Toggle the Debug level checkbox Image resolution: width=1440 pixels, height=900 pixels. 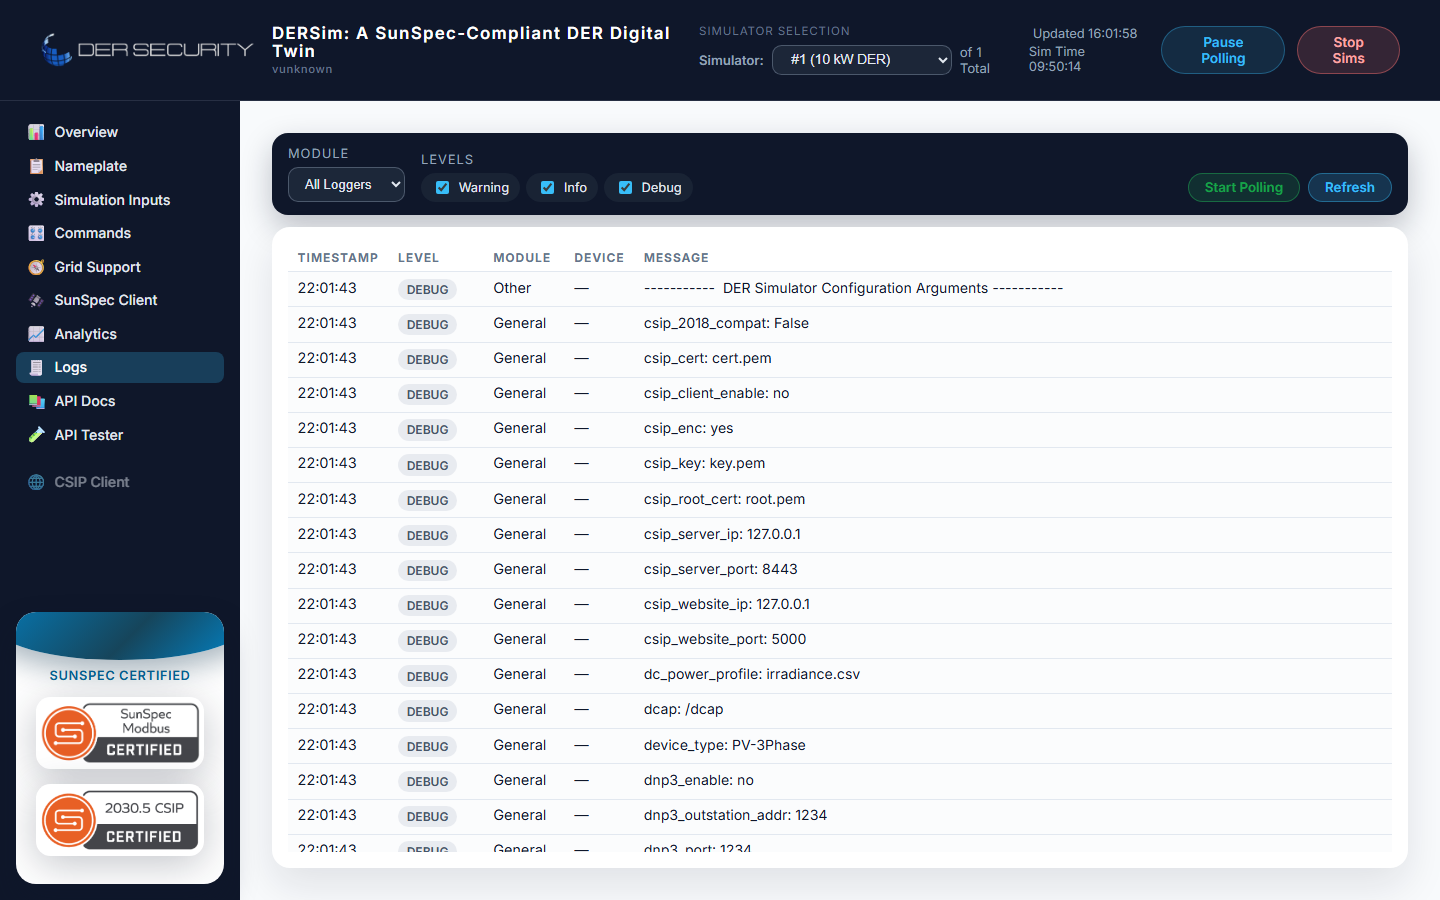[625, 187]
